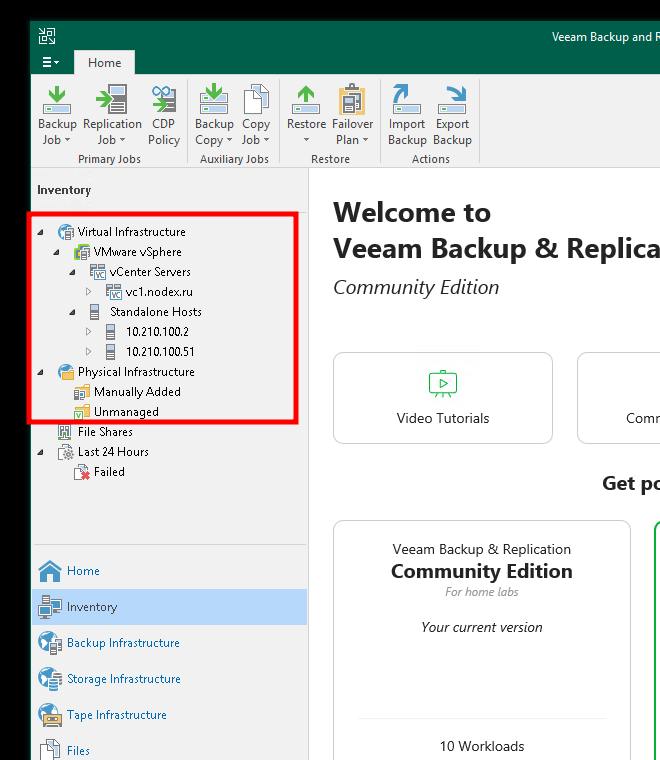Go to the Home navigation view
Image resolution: width=660 pixels, height=760 pixels.
pos(170,571)
